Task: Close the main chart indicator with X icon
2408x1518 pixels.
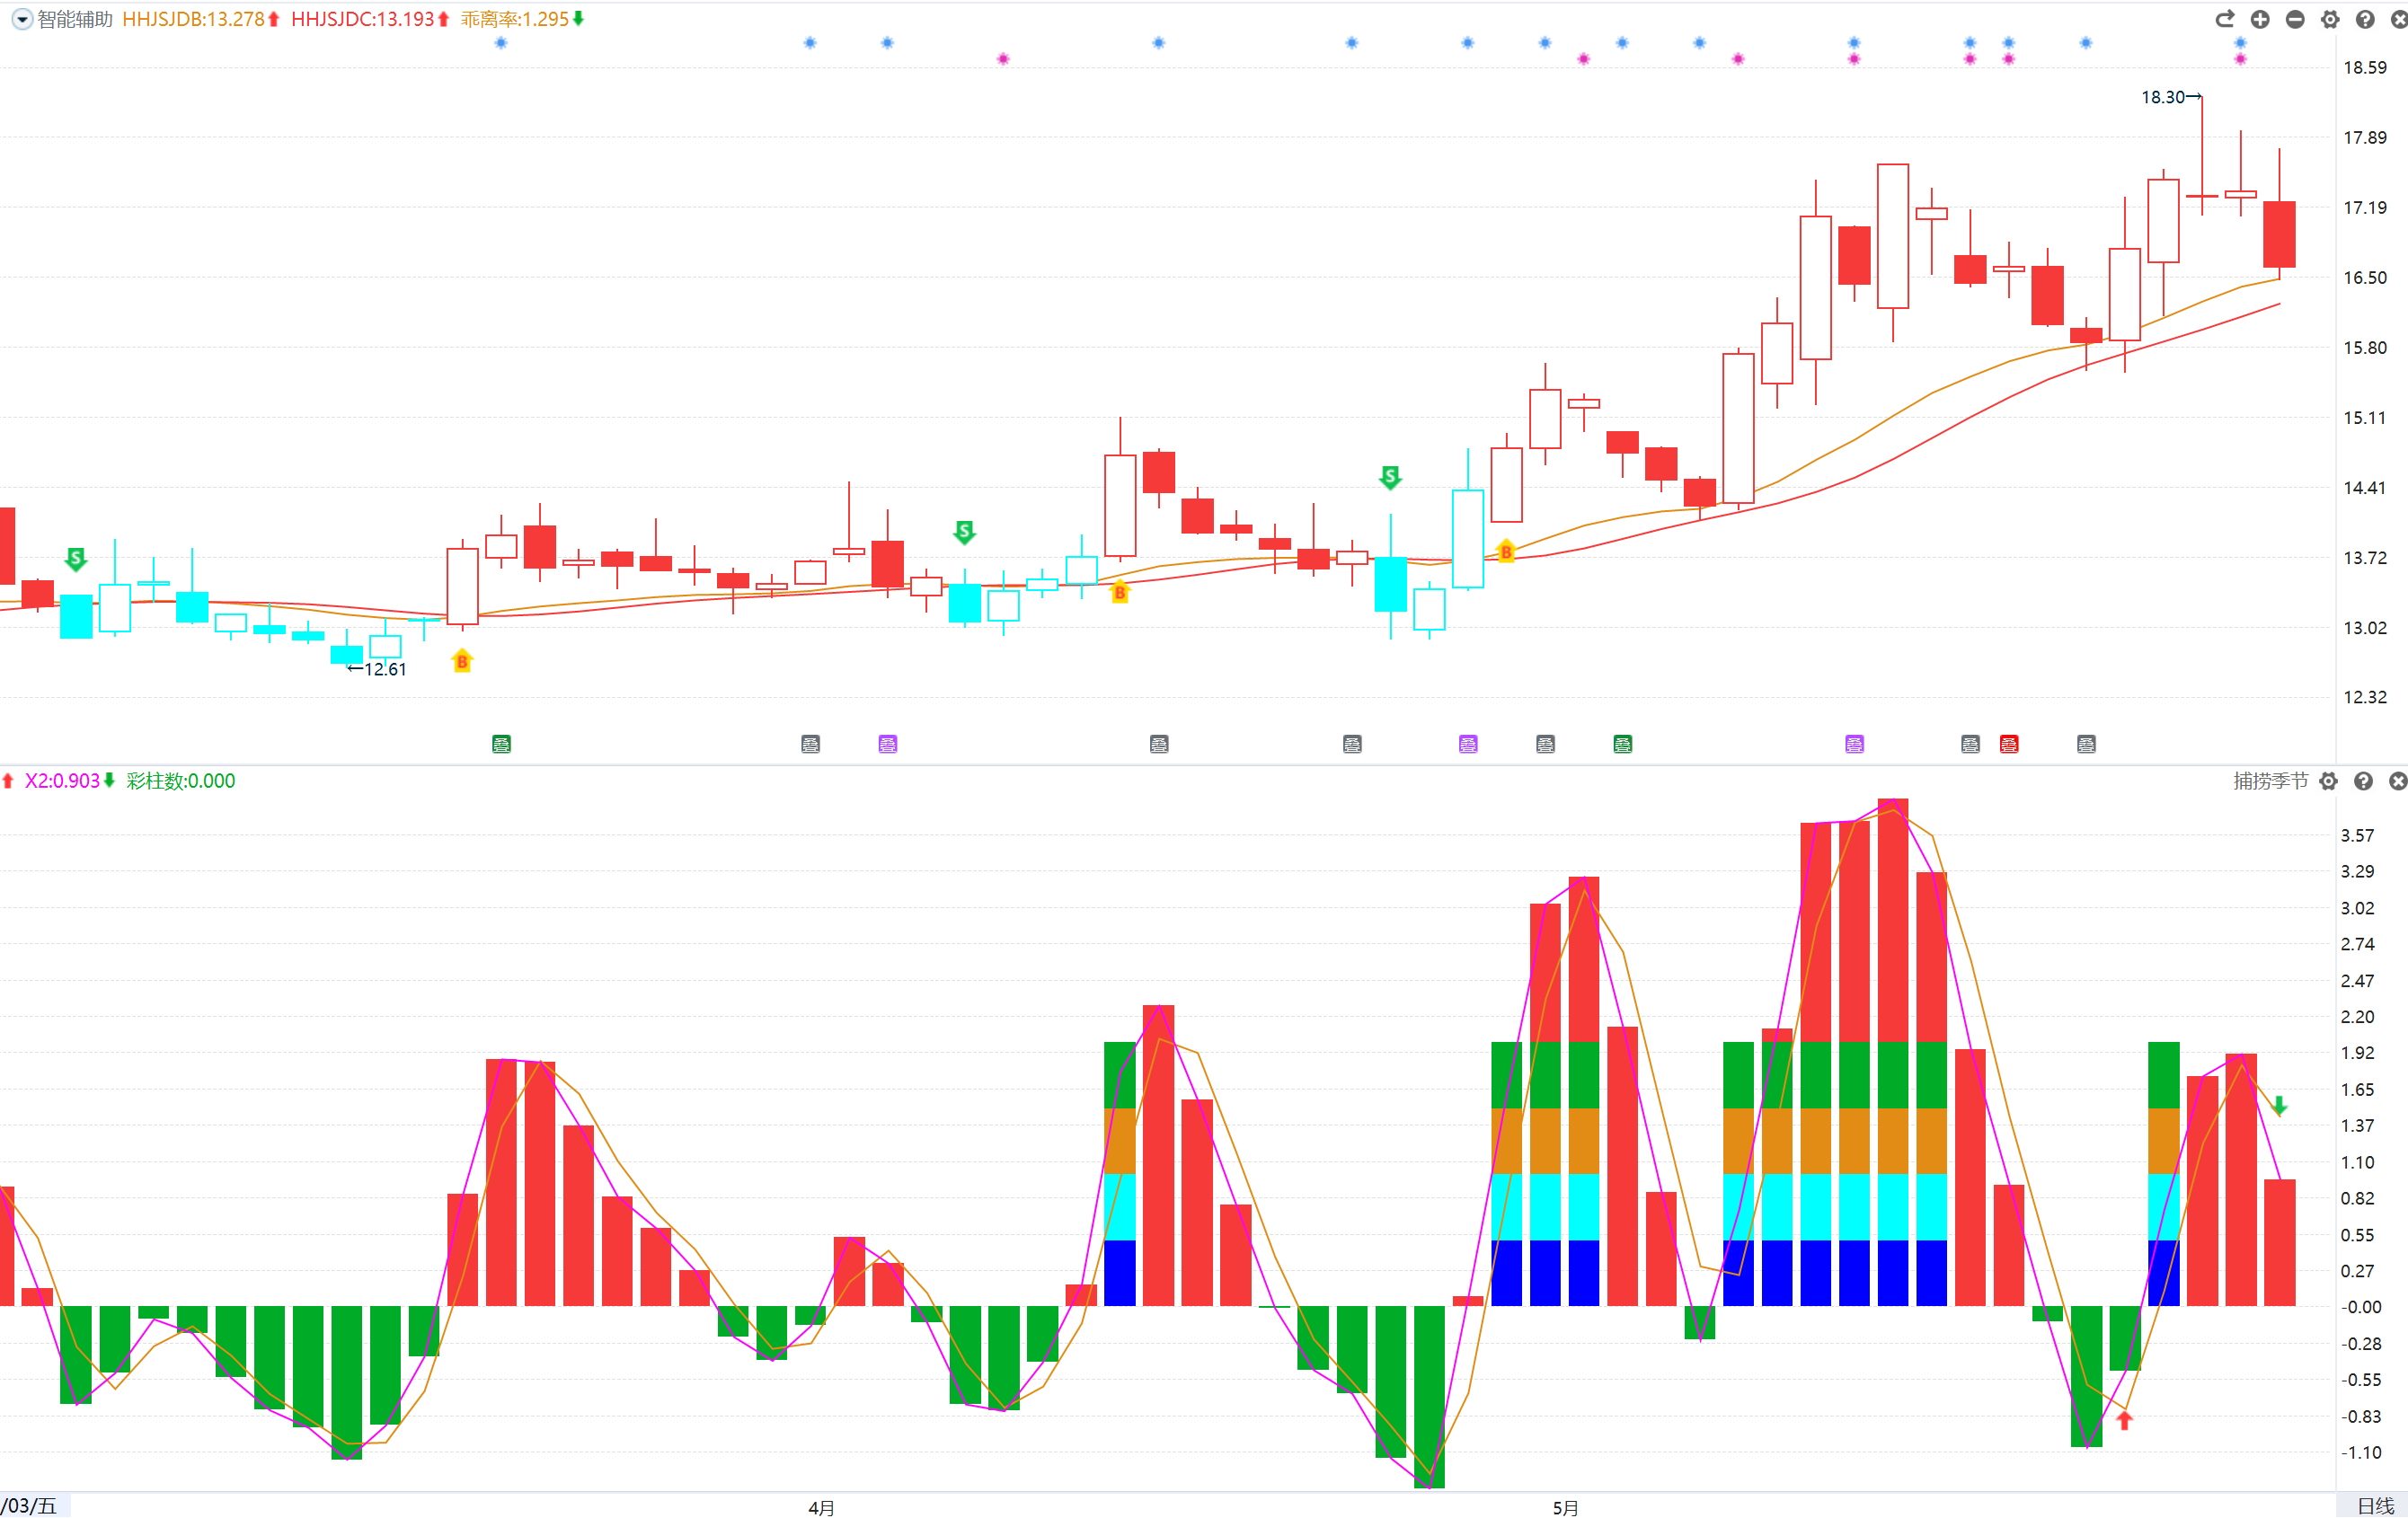Action: pyautogui.click(x=2398, y=19)
